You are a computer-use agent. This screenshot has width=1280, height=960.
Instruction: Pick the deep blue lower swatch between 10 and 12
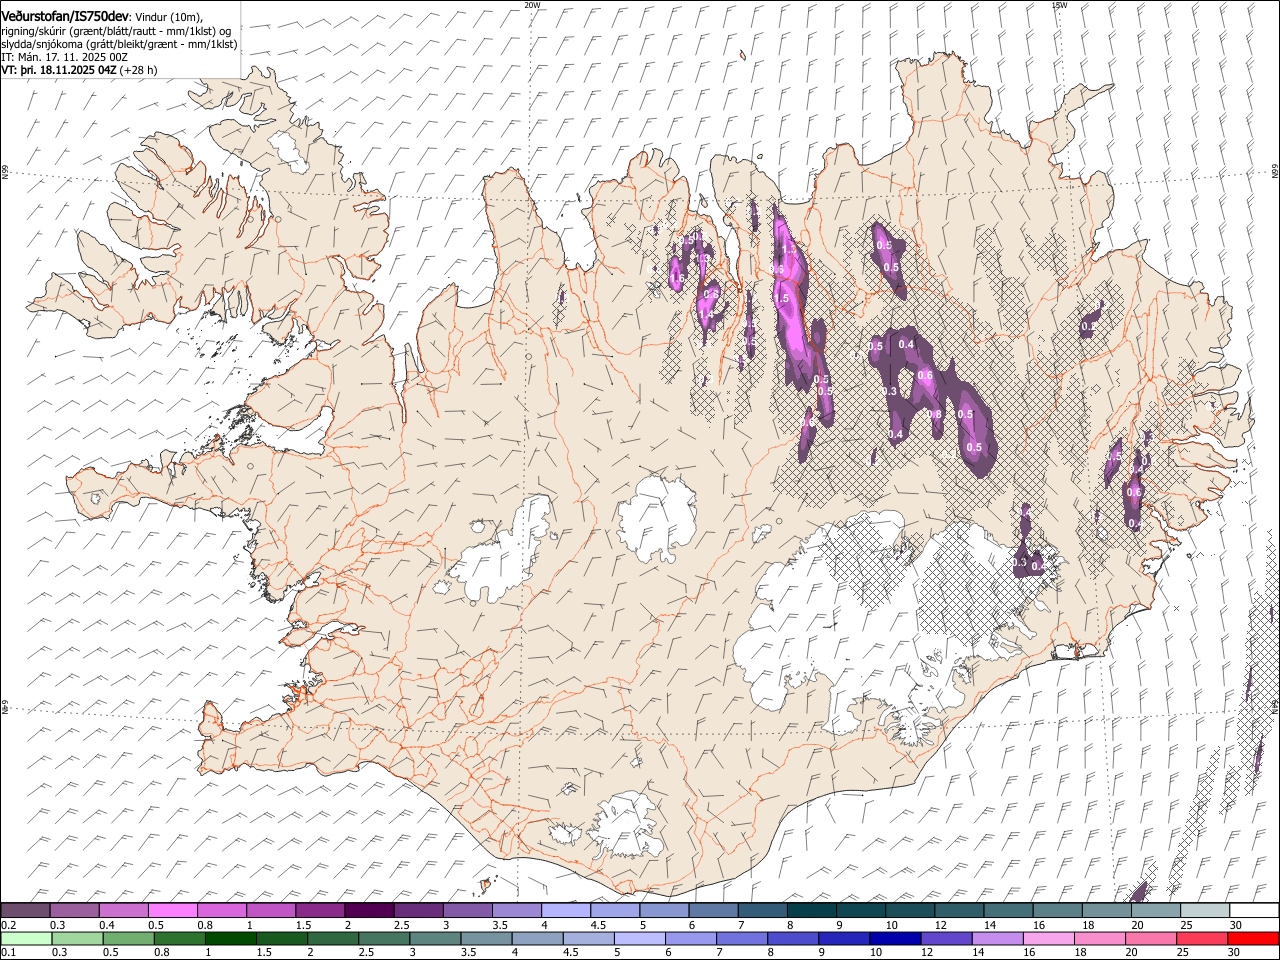tap(896, 938)
